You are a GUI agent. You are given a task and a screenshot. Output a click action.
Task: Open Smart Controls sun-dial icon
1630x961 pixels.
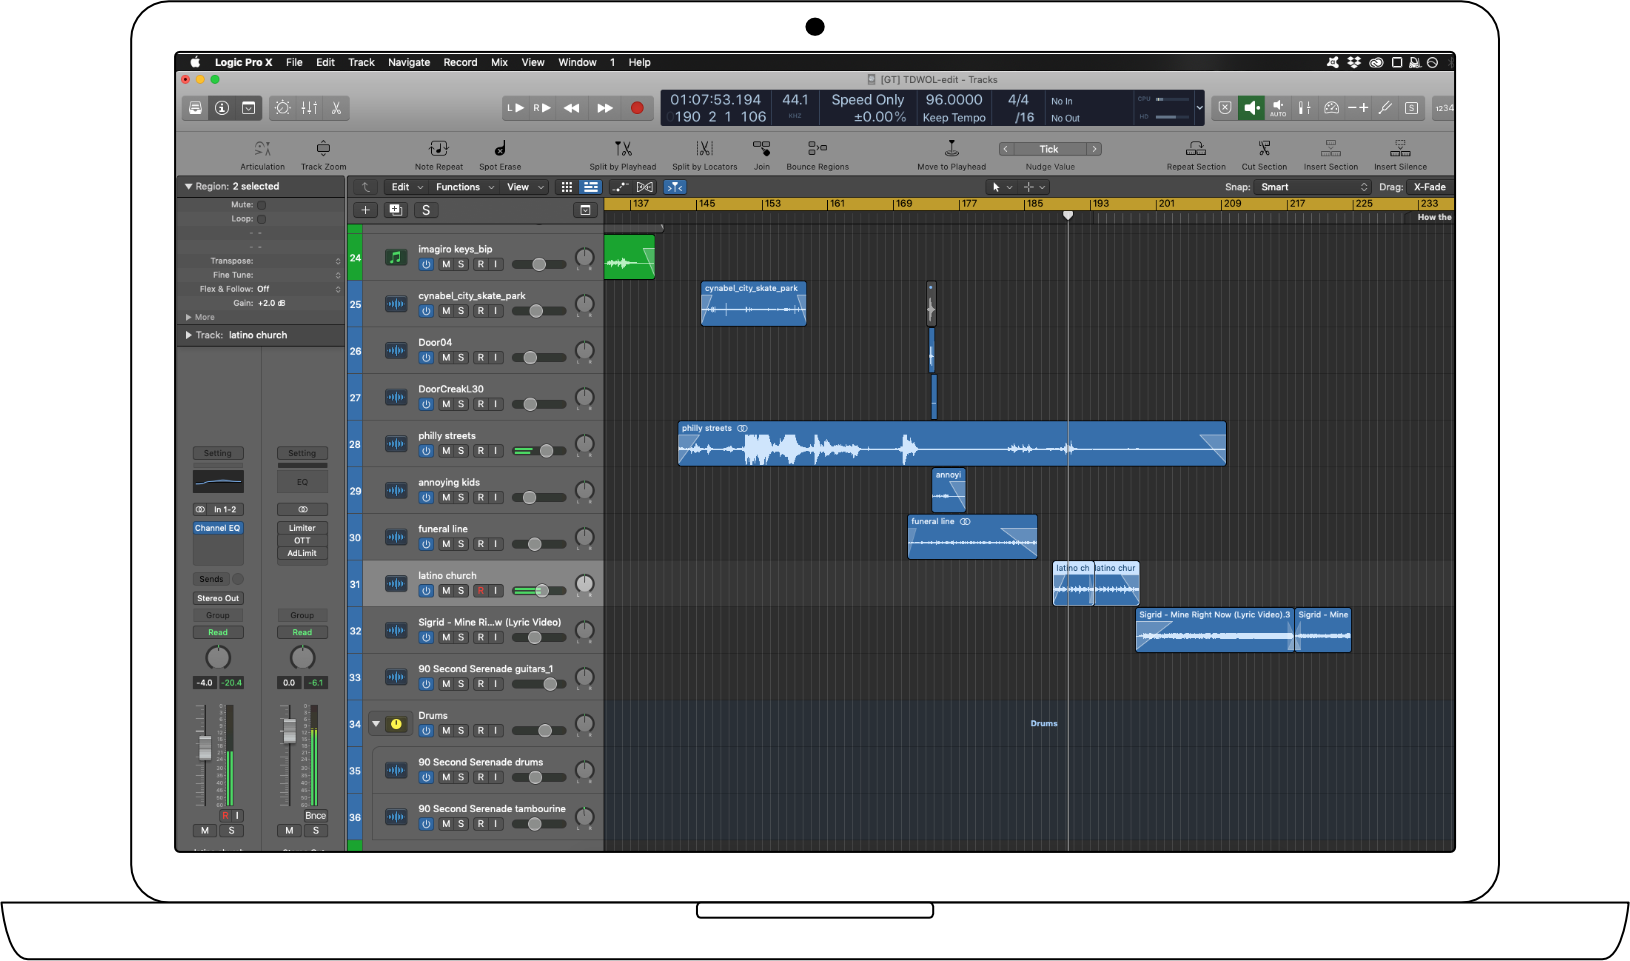[x=283, y=108]
